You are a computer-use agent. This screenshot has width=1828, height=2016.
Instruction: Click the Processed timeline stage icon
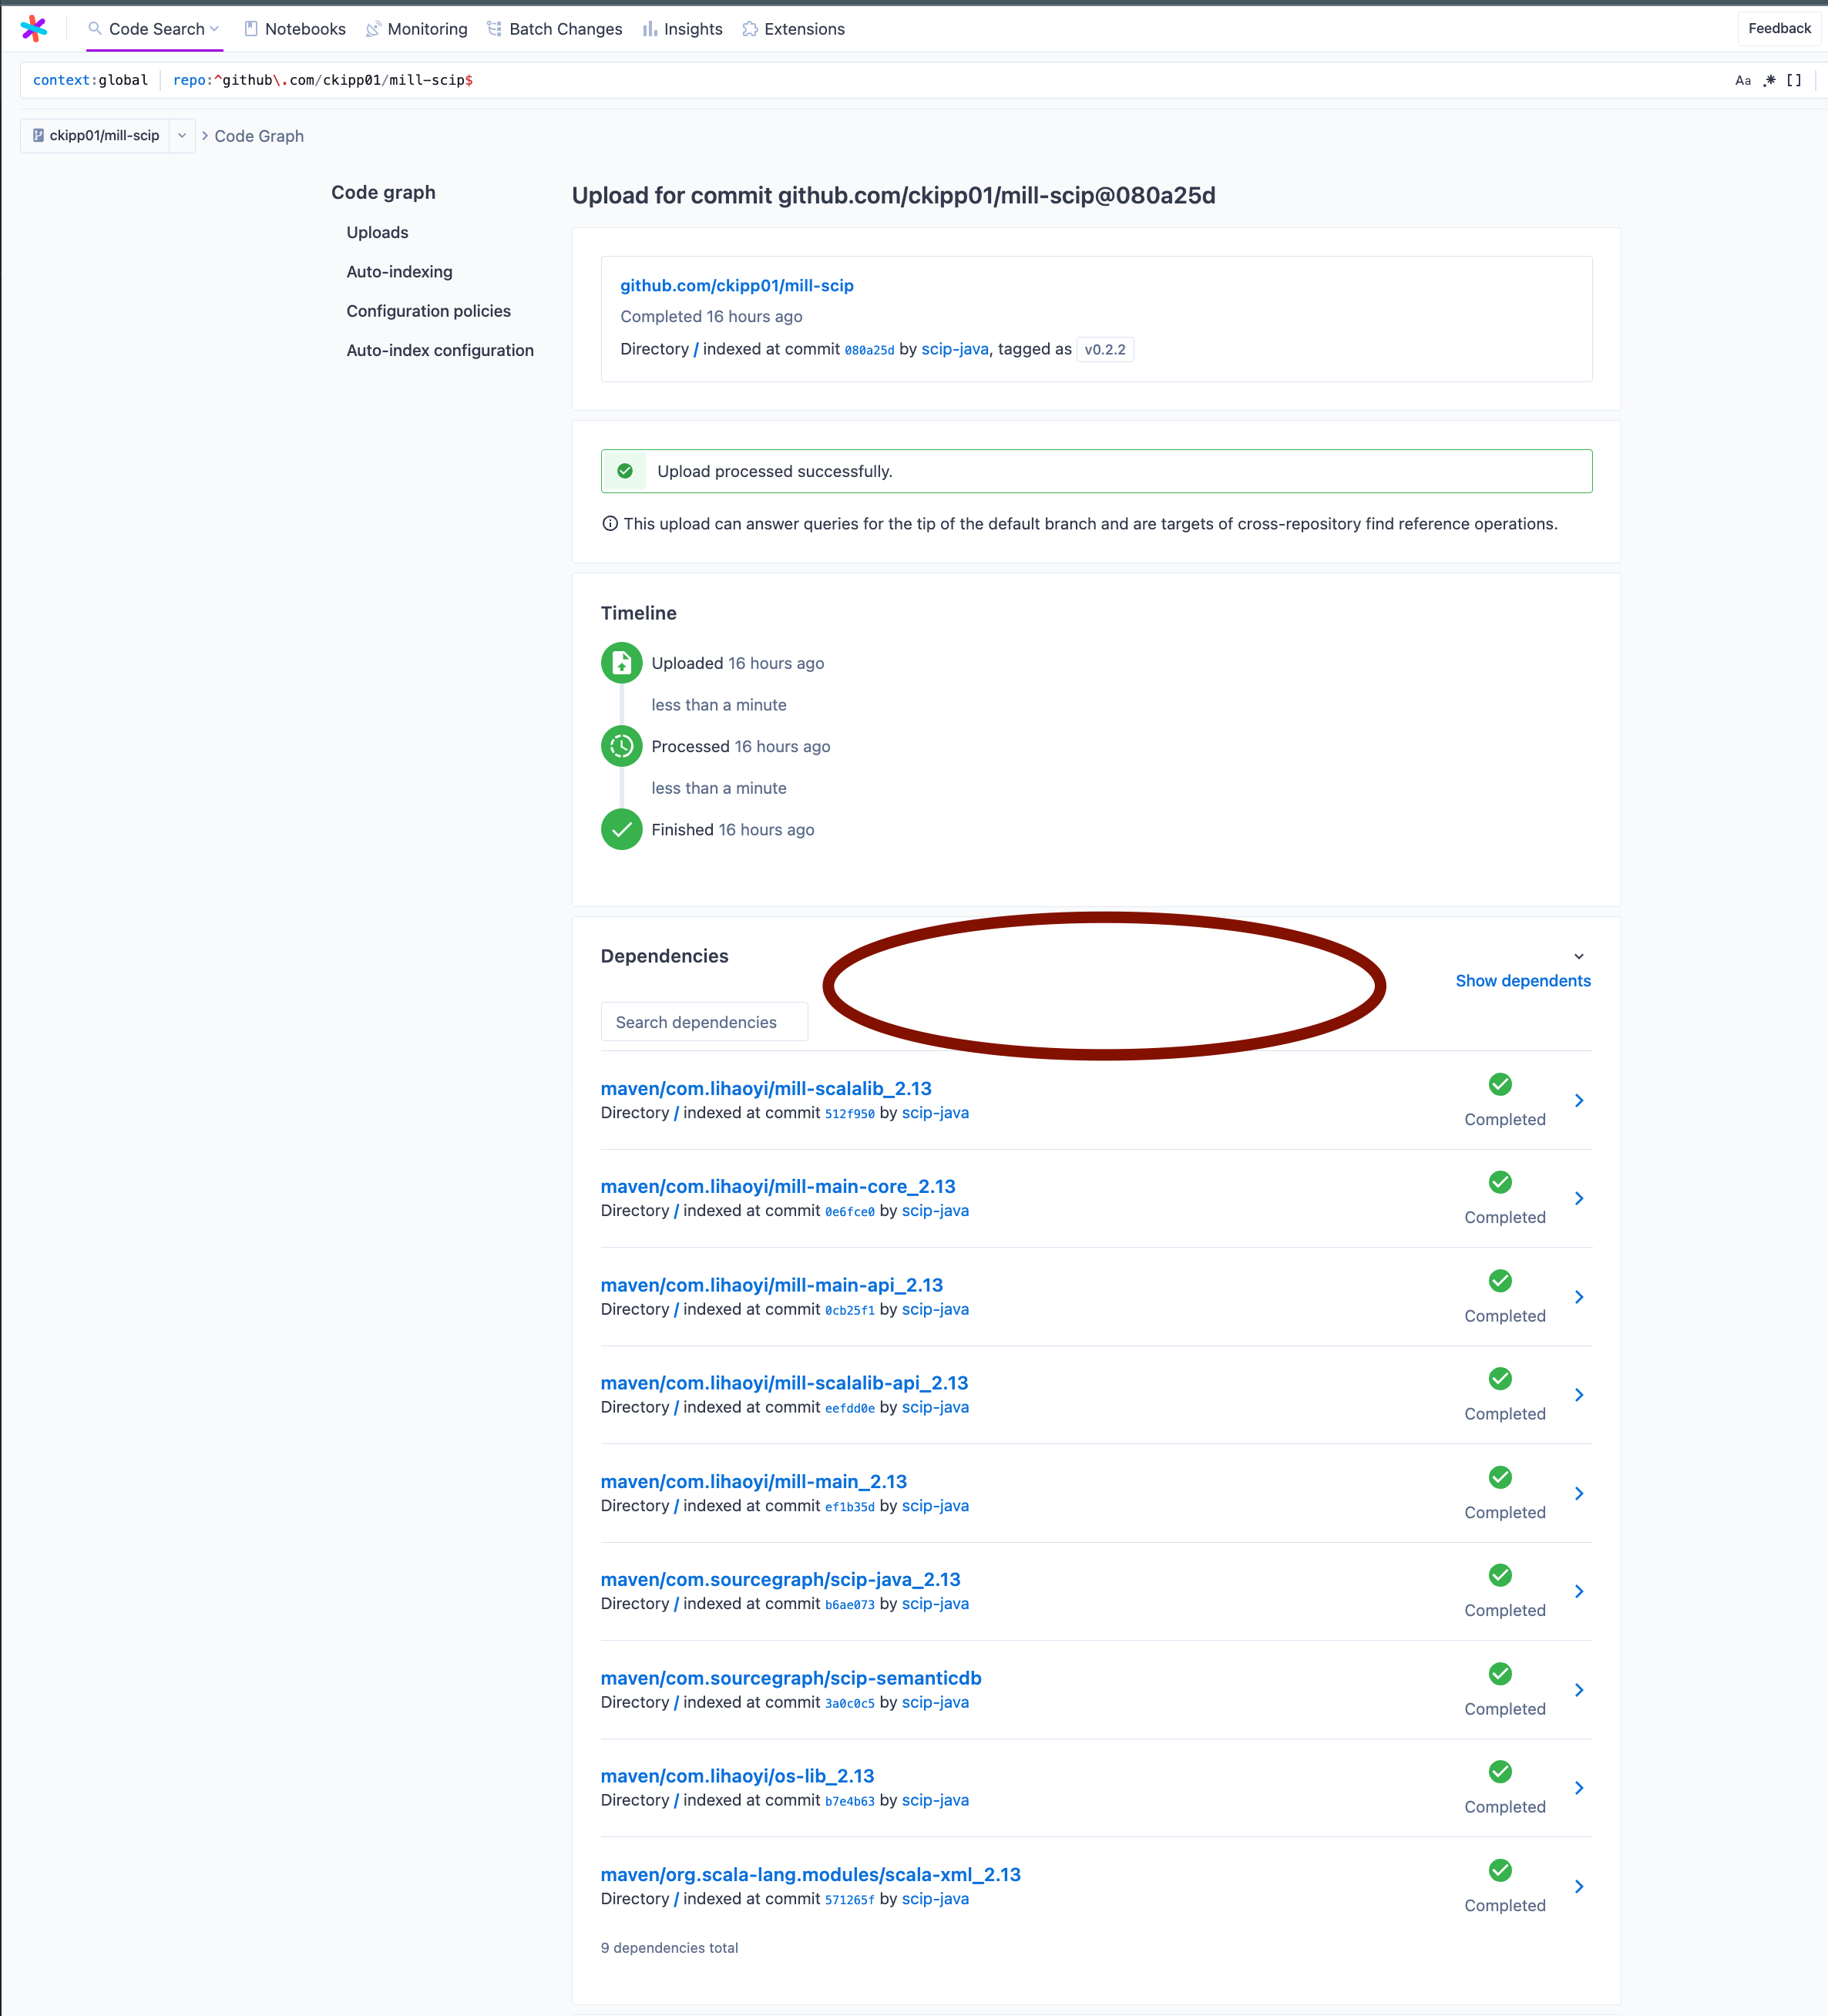pyautogui.click(x=621, y=745)
